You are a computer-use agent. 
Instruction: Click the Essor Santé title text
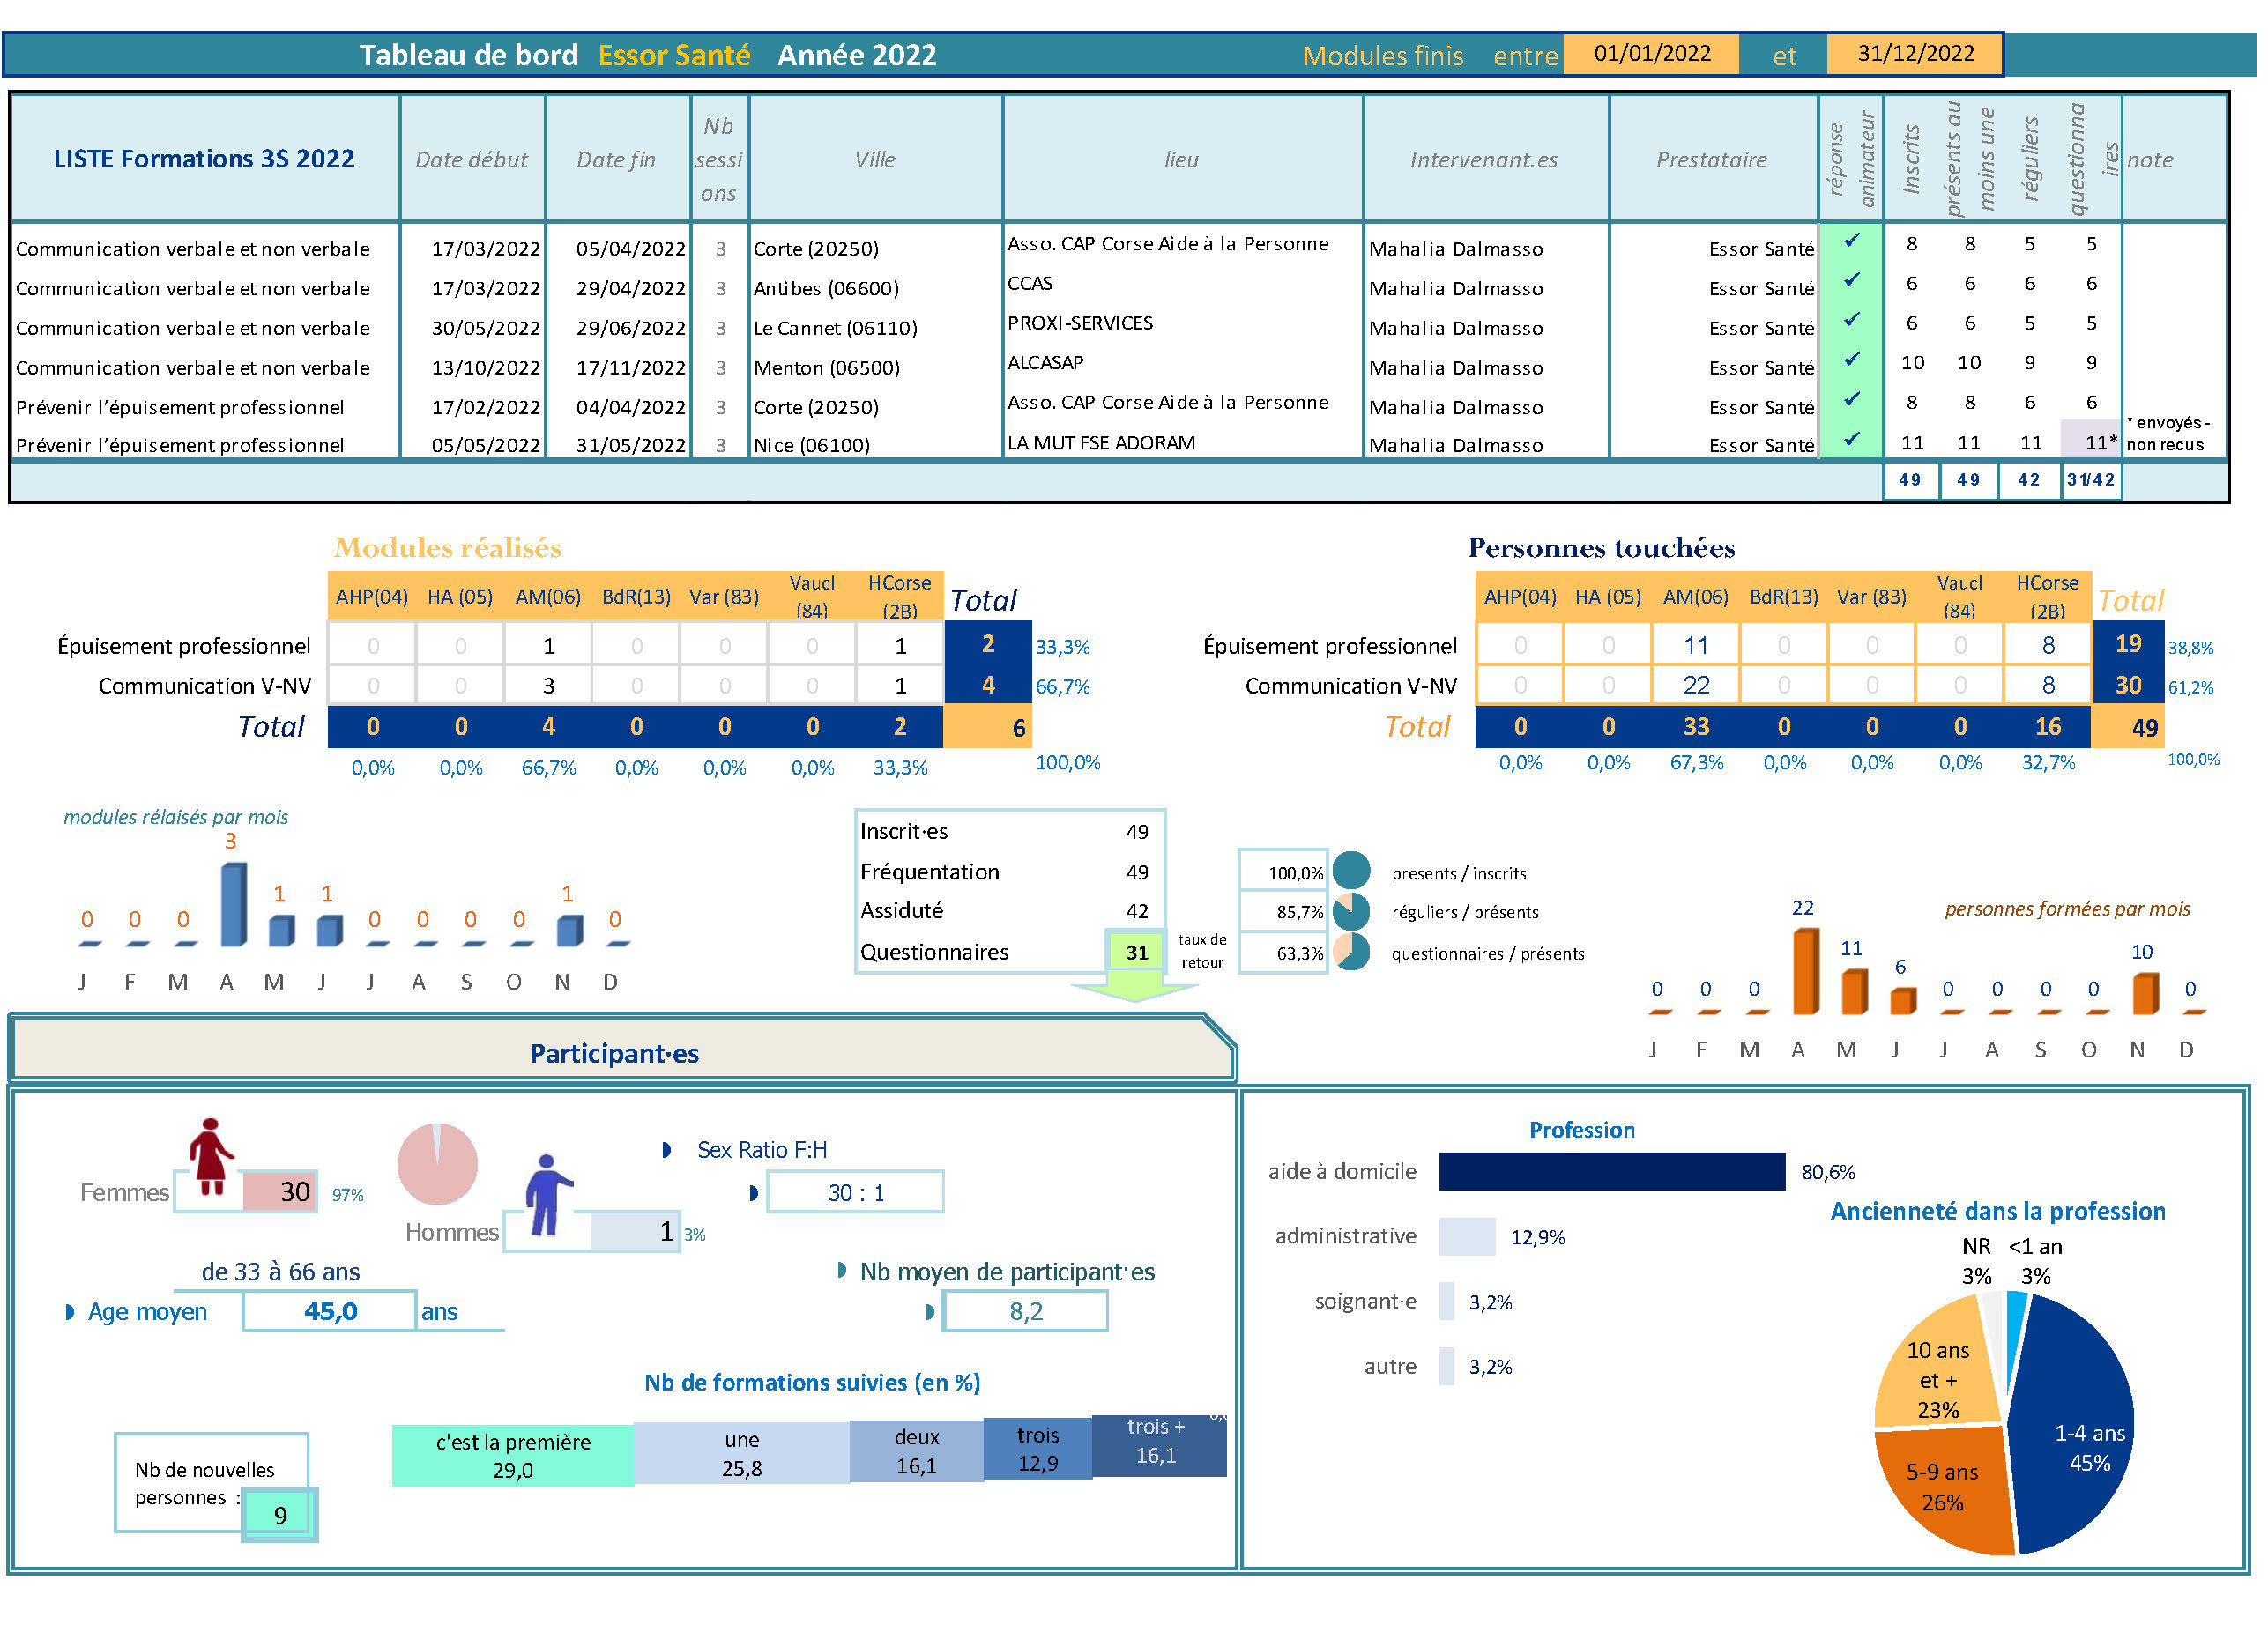pyautogui.click(x=674, y=55)
